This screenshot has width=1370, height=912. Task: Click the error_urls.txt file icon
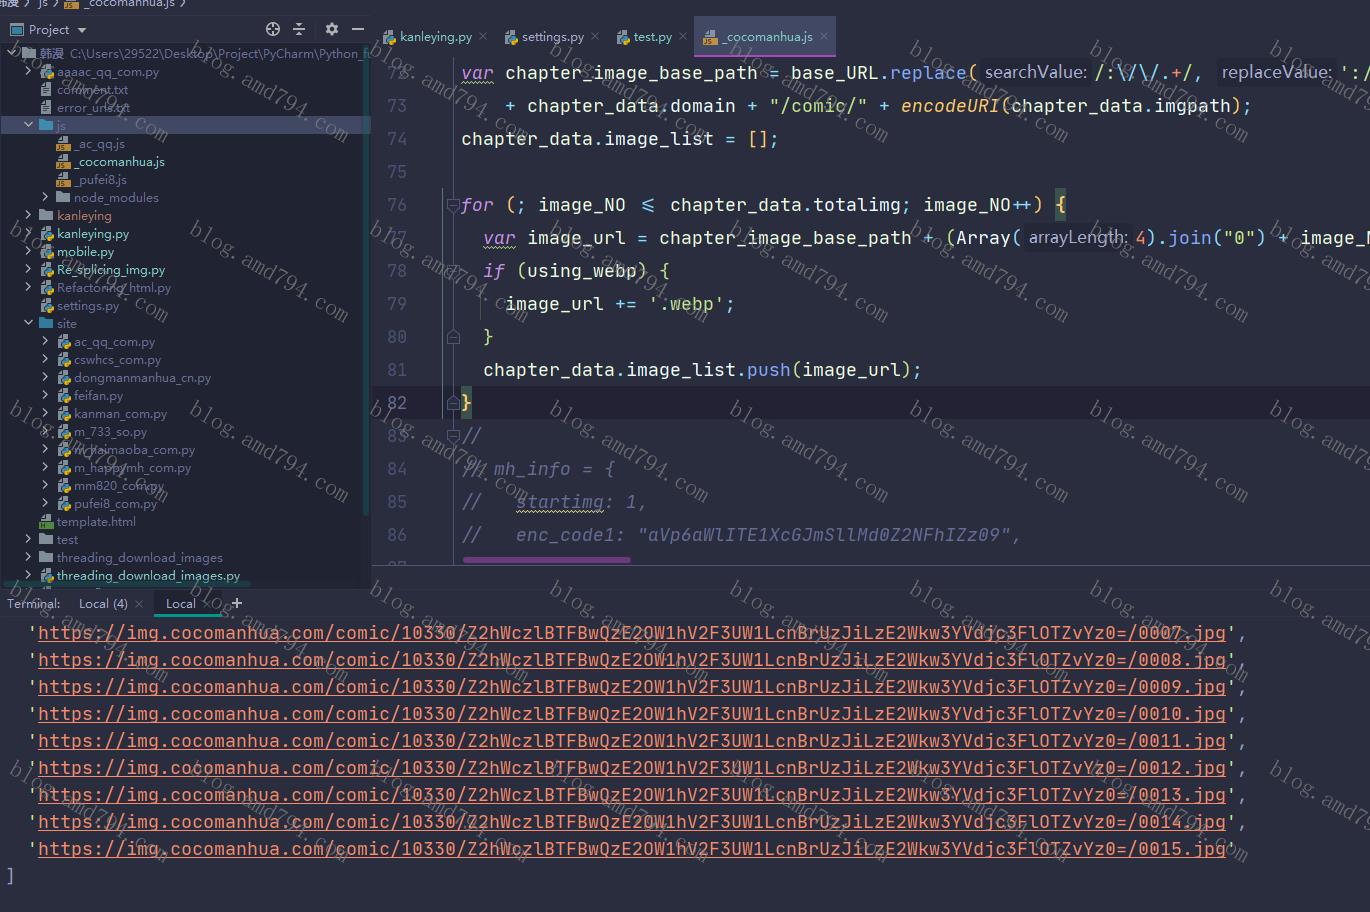pyautogui.click(x=46, y=107)
